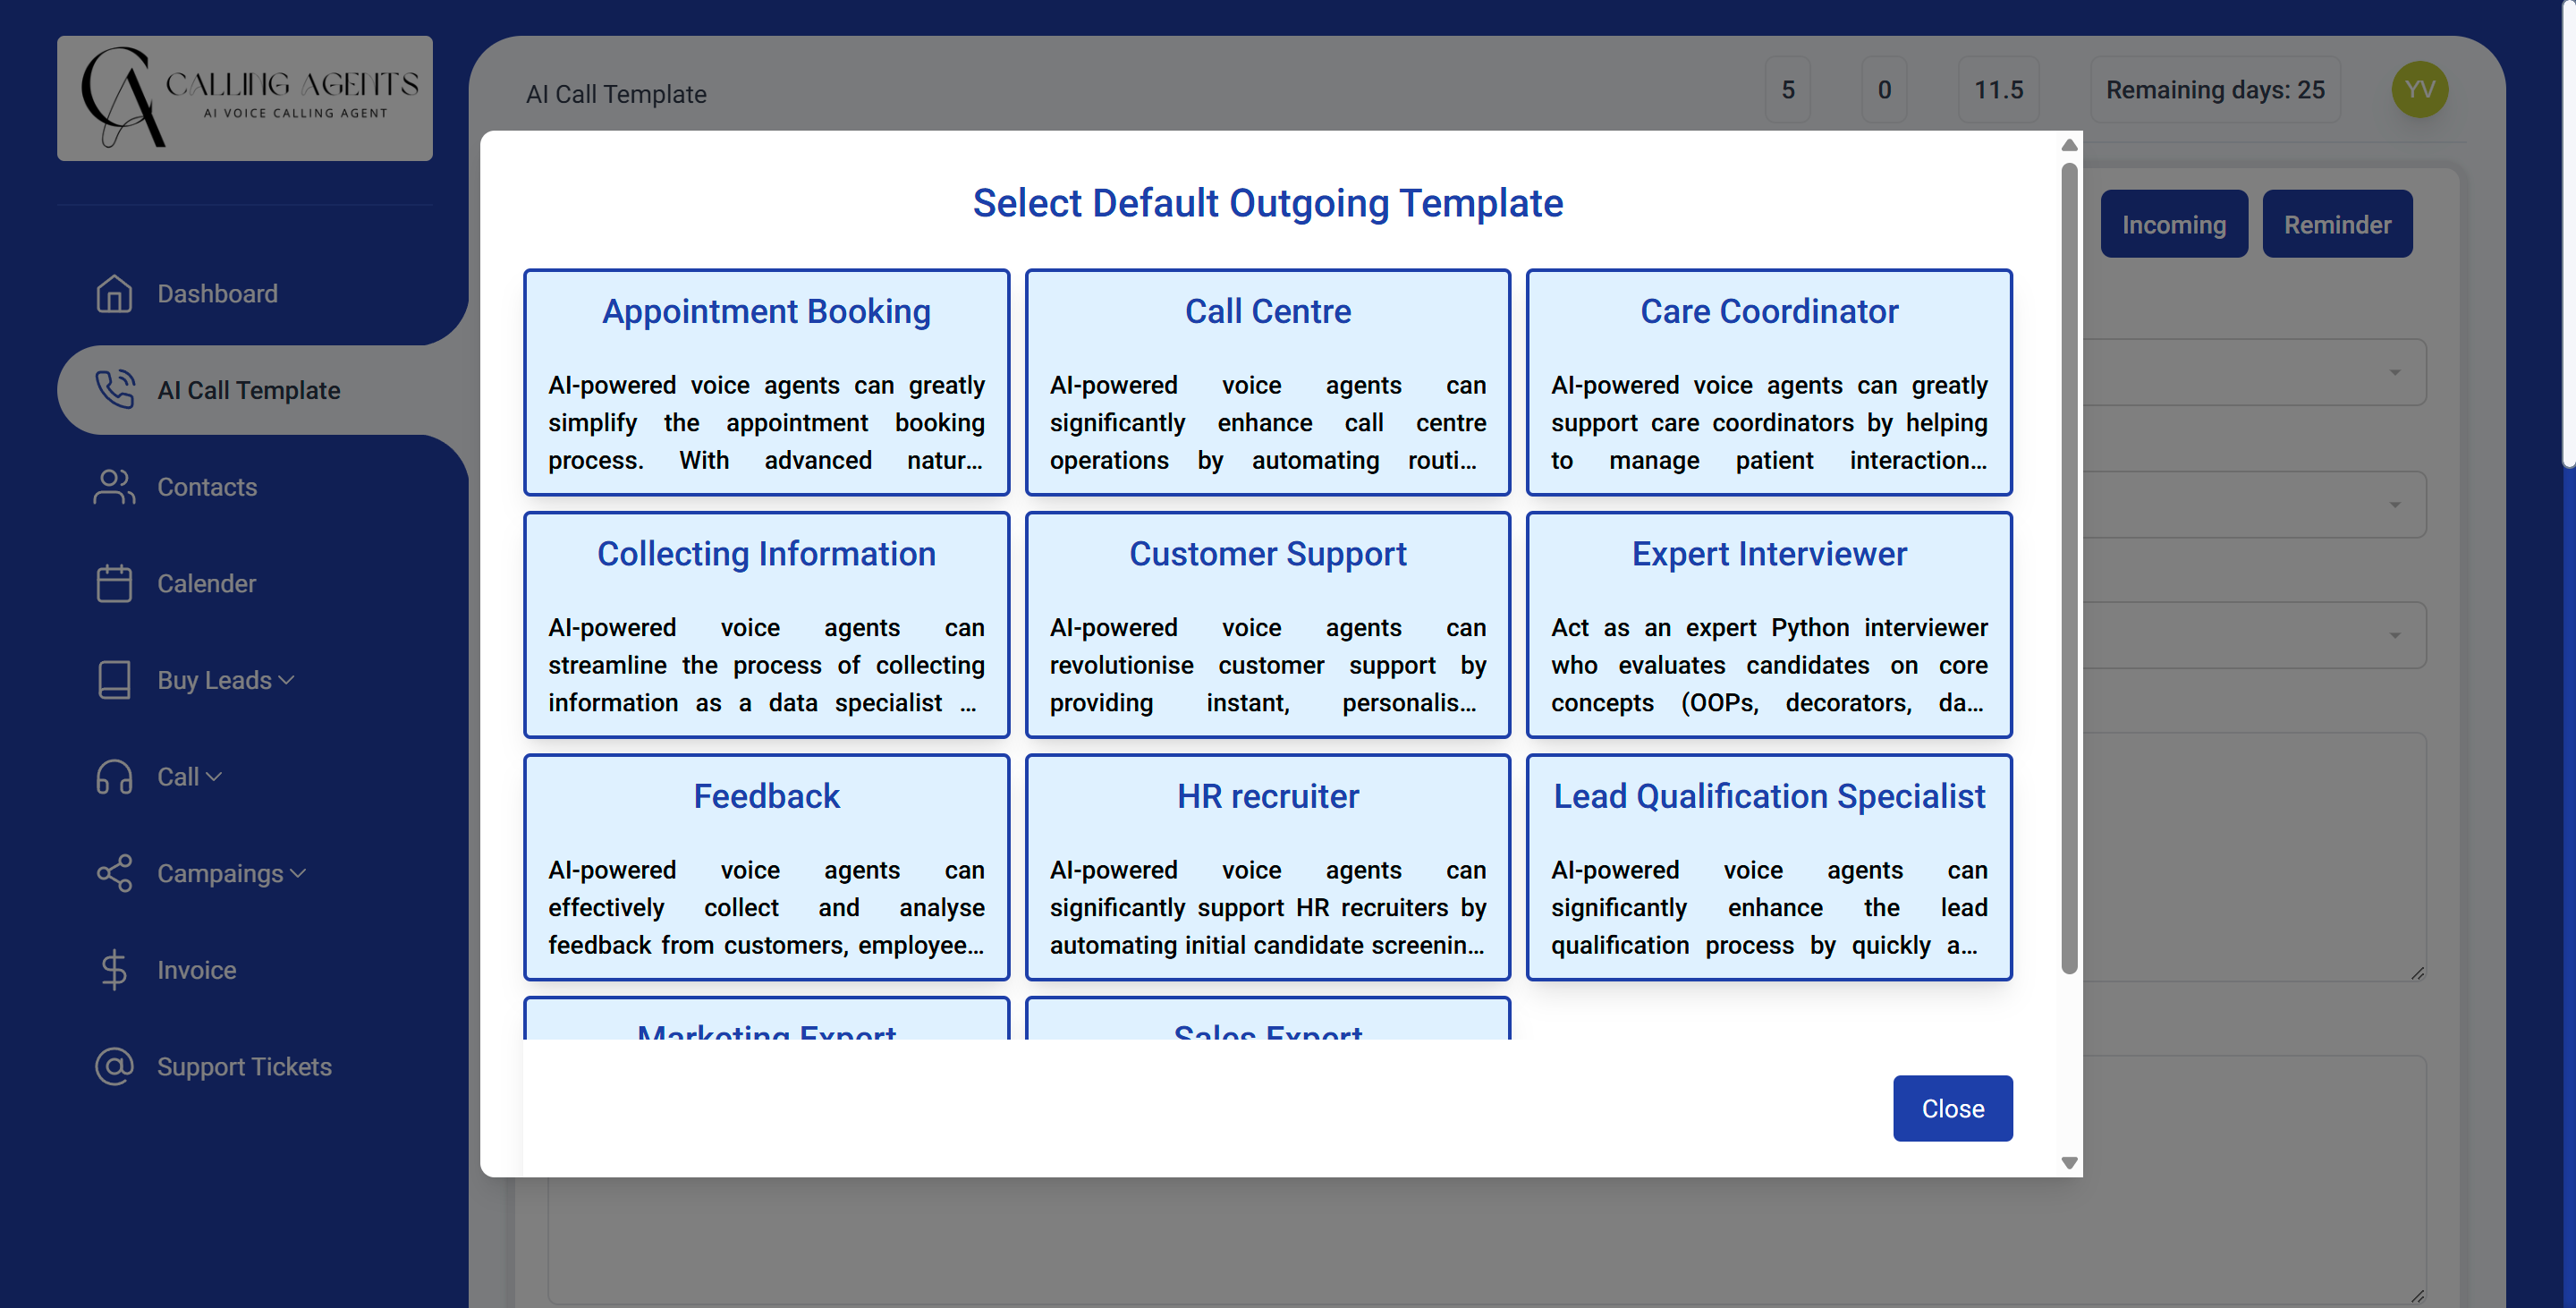Select the Appointment Booking template card
Image resolution: width=2576 pixels, height=1308 pixels.
click(766, 383)
